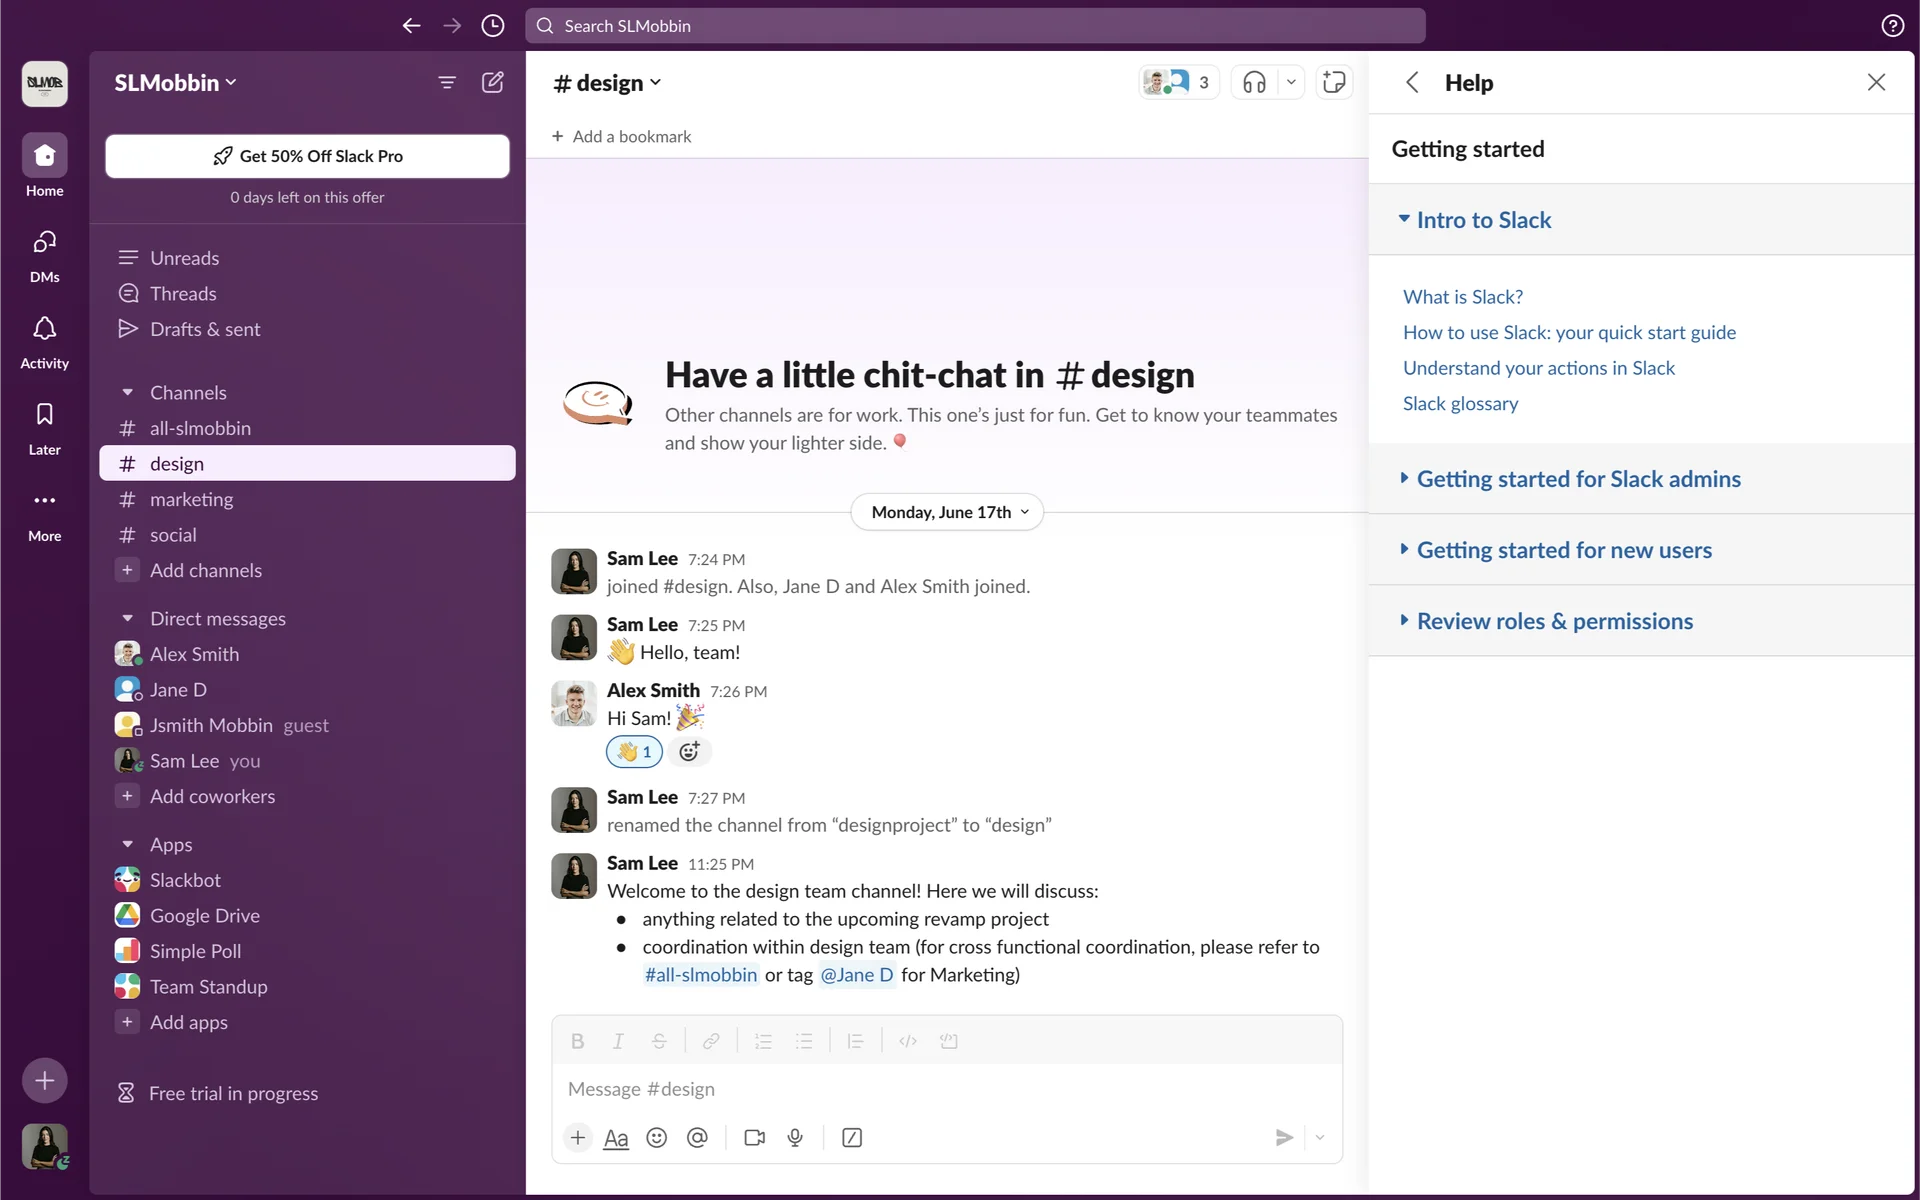Toggle the Aa formatting toolbar visibility

coord(616,1138)
